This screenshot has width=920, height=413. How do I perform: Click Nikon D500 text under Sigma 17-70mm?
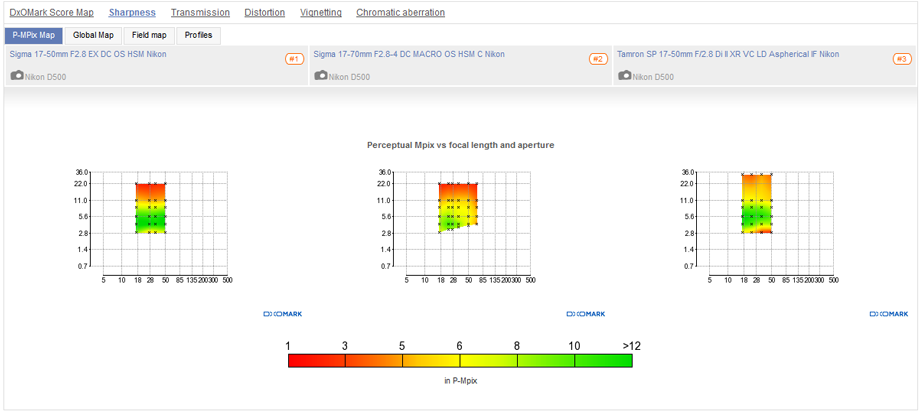[x=350, y=77]
